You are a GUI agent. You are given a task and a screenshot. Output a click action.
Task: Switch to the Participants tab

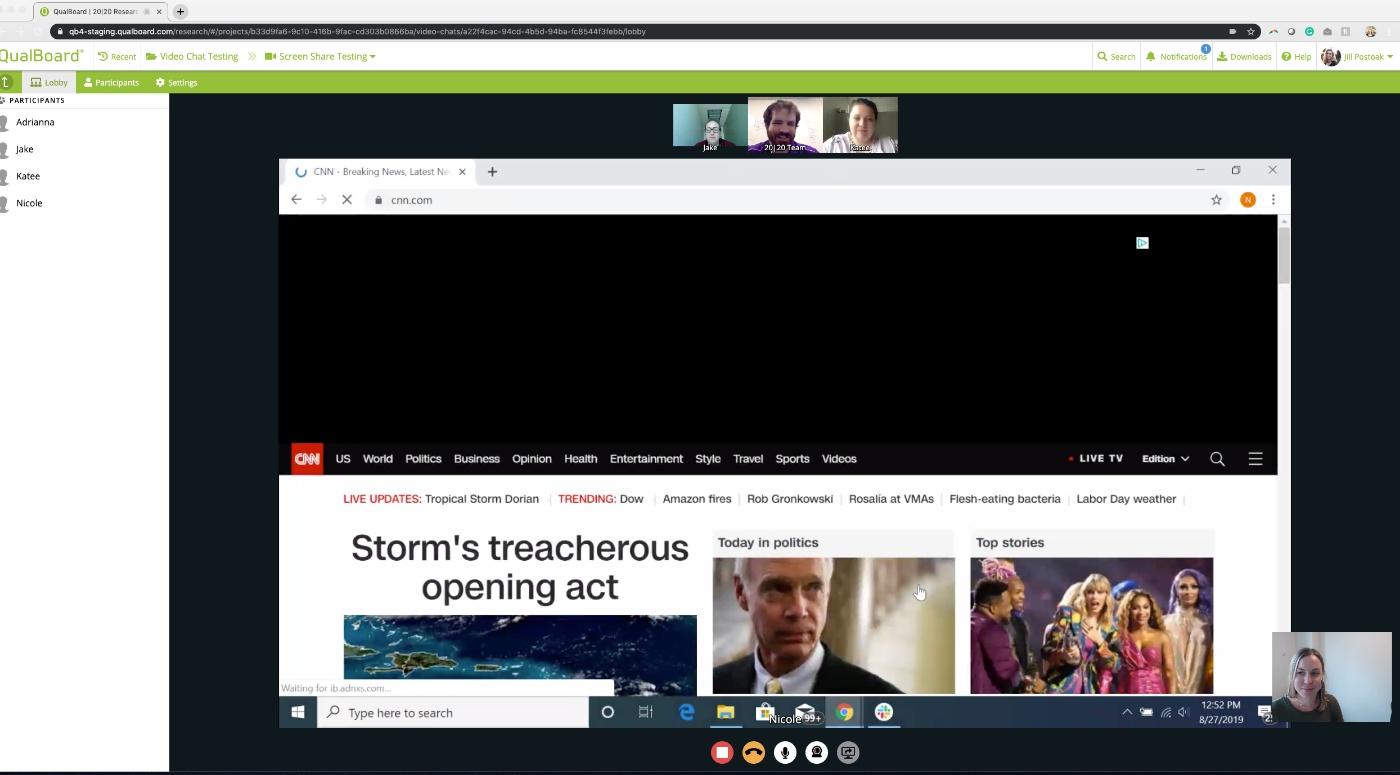point(111,82)
